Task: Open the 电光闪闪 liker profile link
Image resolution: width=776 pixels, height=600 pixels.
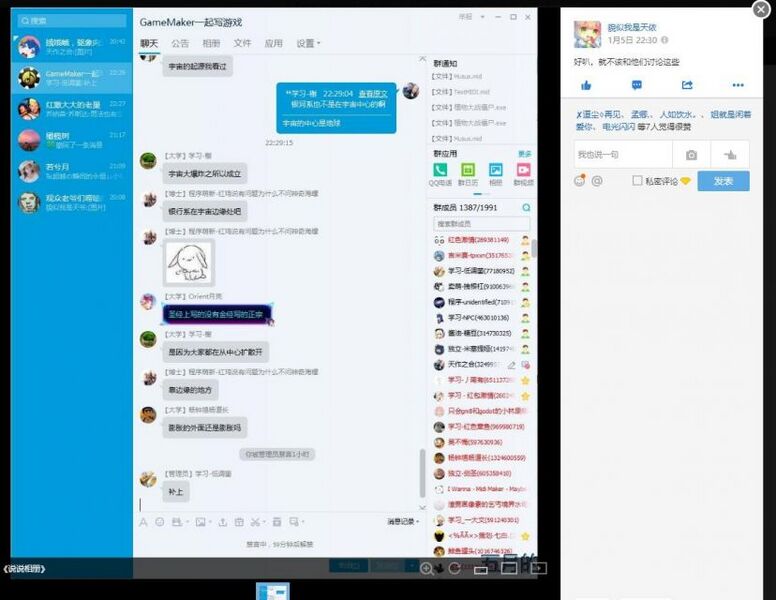Action: (x=619, y=127)
